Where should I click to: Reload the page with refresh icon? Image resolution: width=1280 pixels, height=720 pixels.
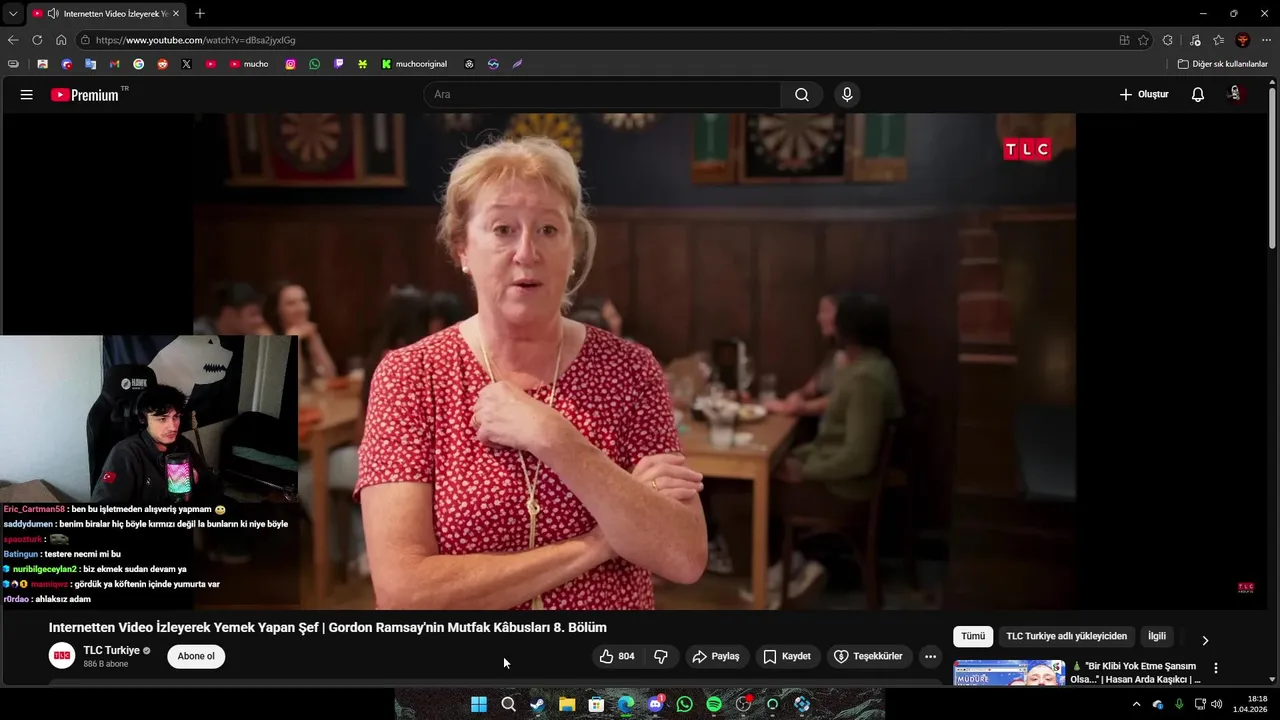[37, 40]
